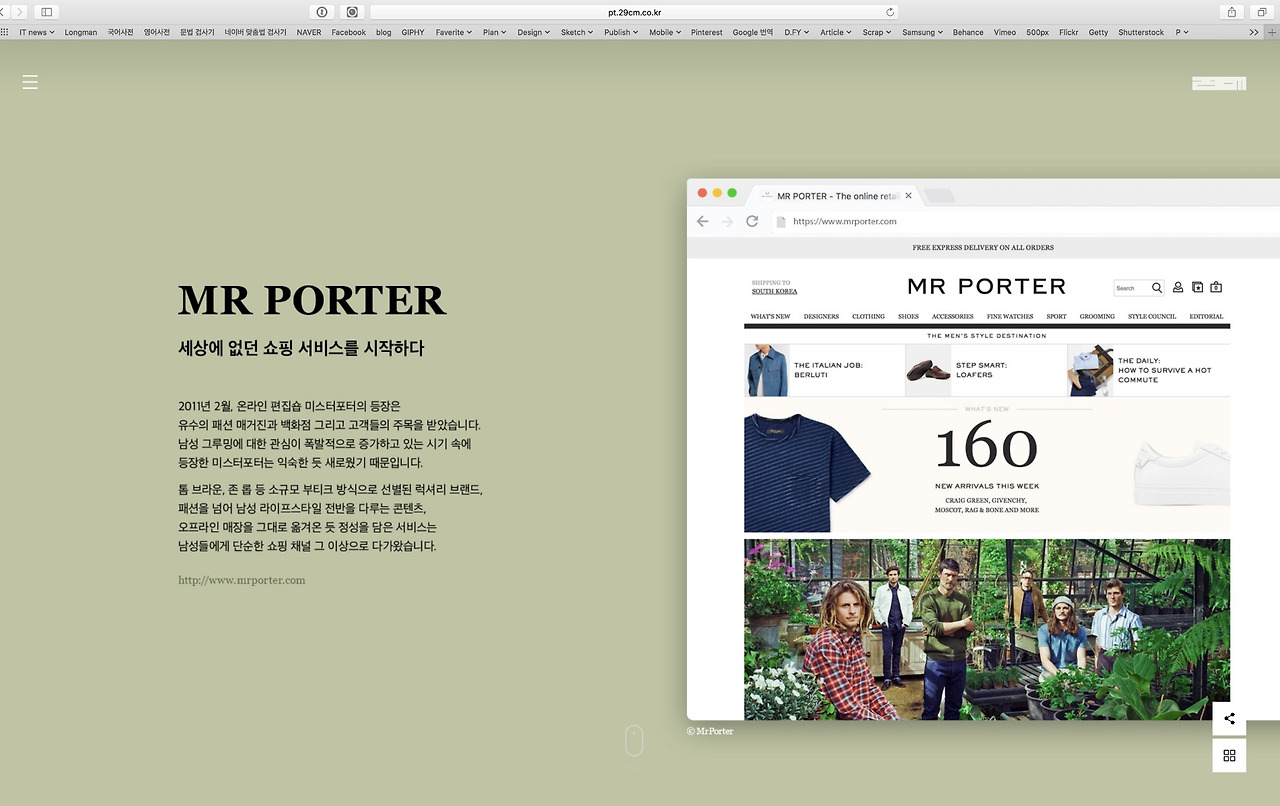This screenshot has width=1280, height=806.
Task: Select FINE WATCHES in MR PORTER navigation
Action: click(x=1010, y=316)
